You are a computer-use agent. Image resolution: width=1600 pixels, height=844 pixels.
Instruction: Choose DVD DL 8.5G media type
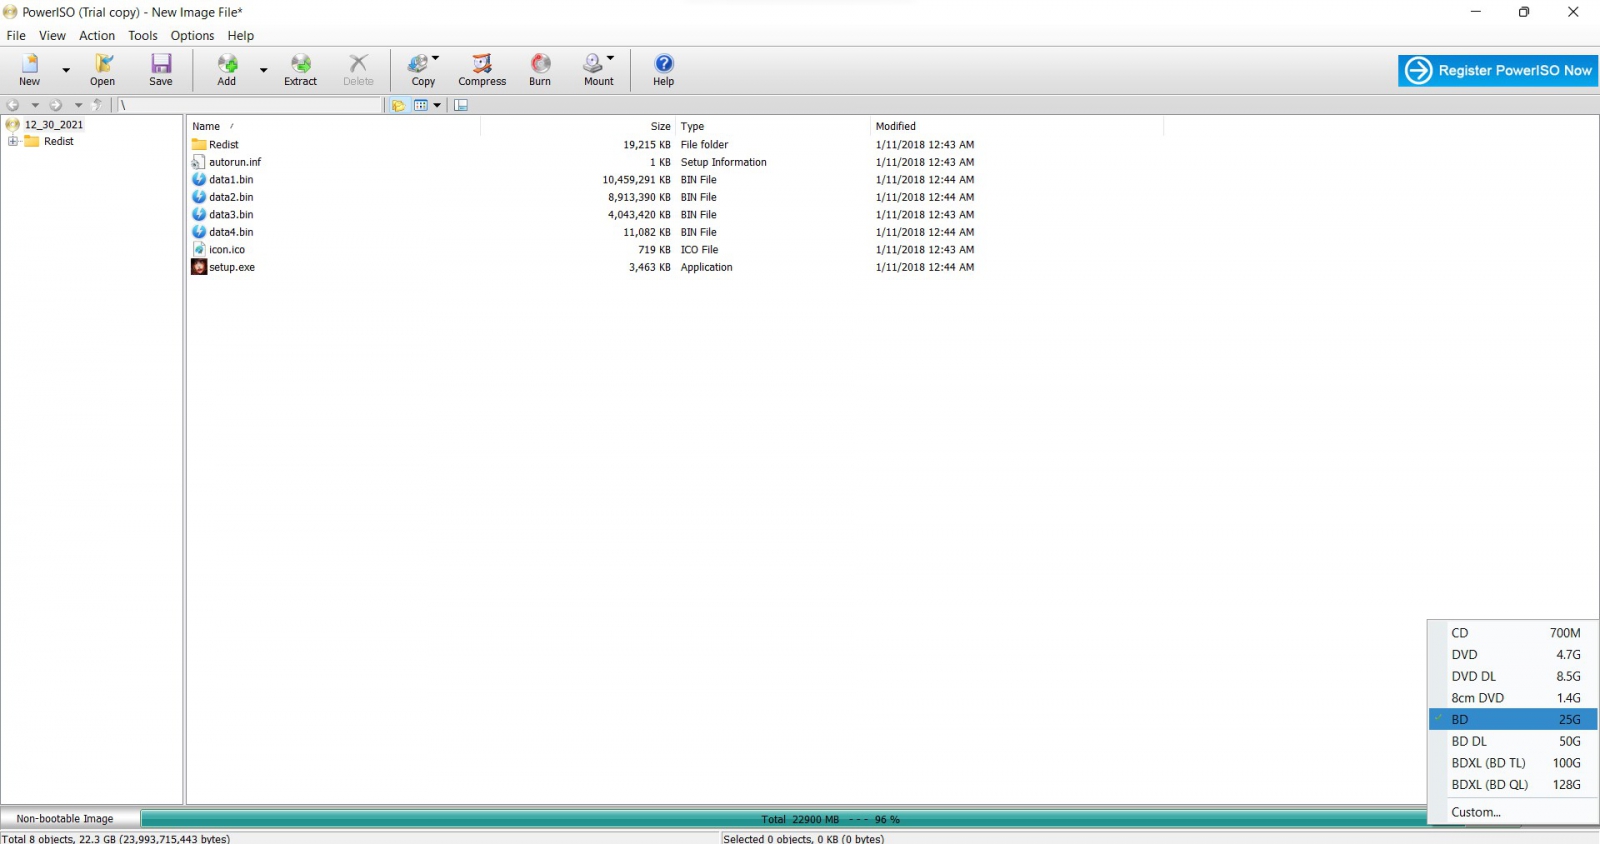(1513, 676)
